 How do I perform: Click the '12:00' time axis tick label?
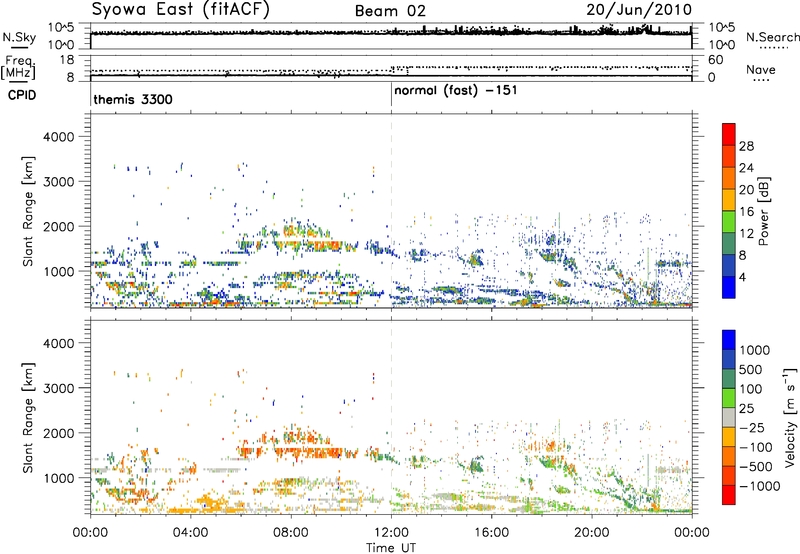point(391,532)
